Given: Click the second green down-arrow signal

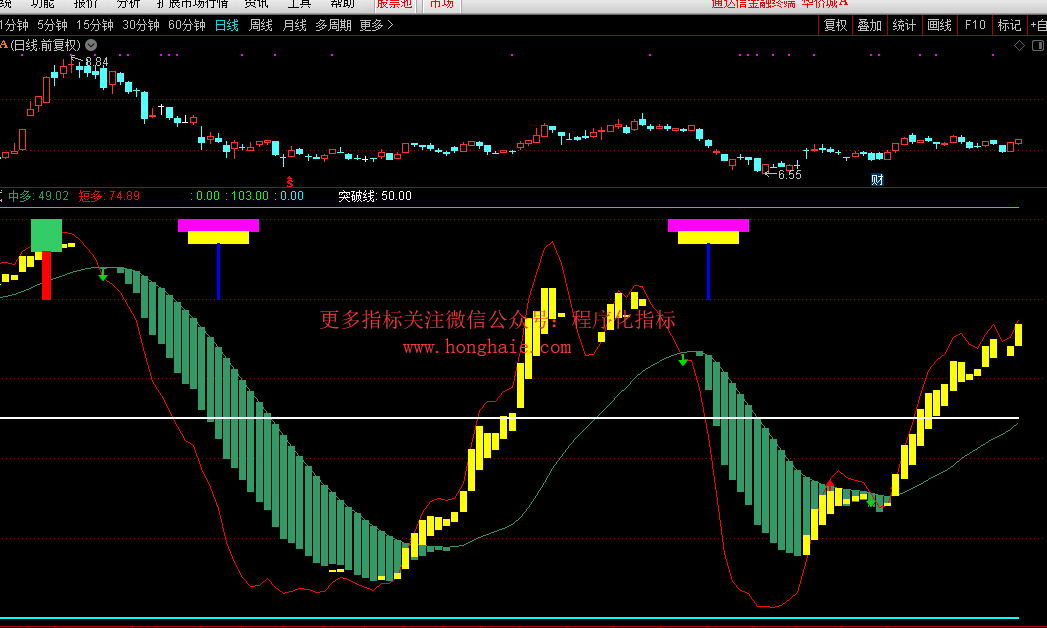Looking at the screenshot, I should coord(683,359).
